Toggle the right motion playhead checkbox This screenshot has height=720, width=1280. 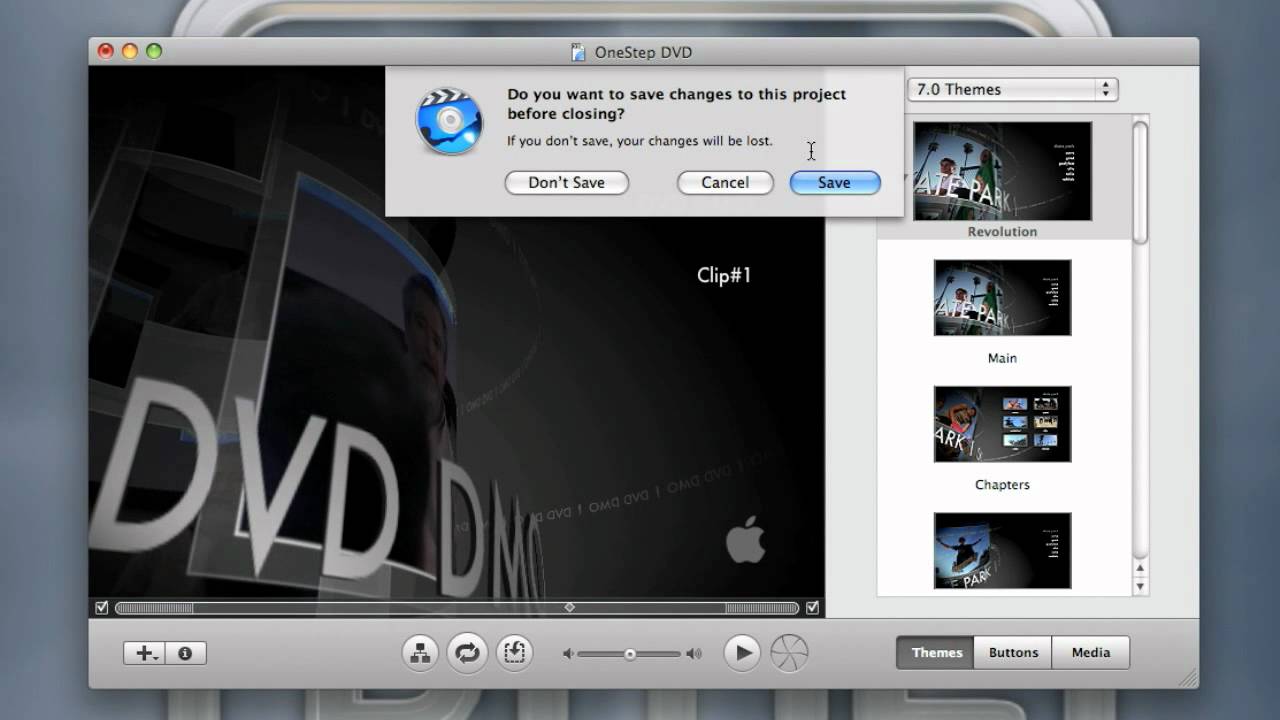pyautogui.click(x=812, y=607)
